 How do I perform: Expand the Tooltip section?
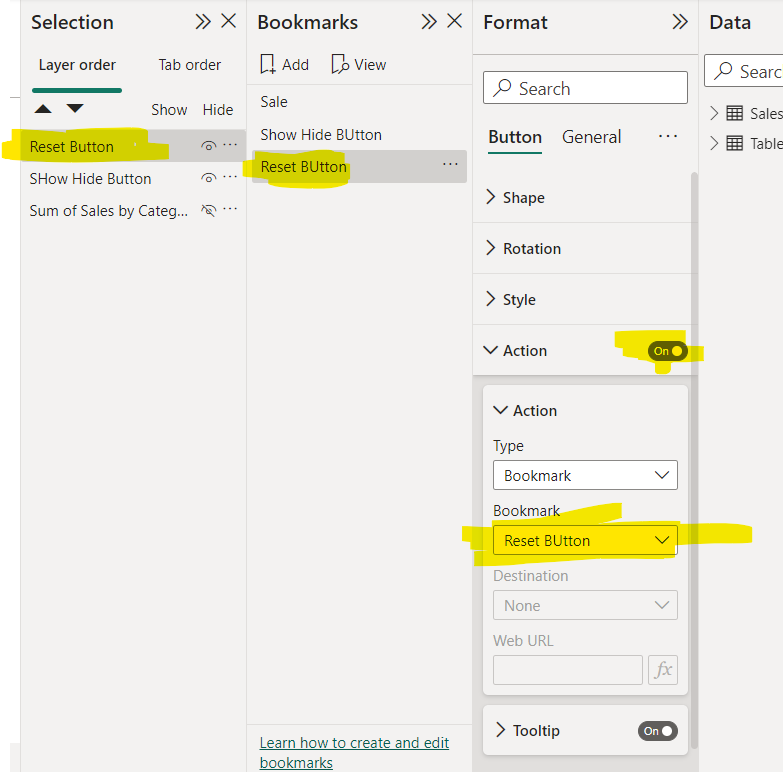click(500, 730)
